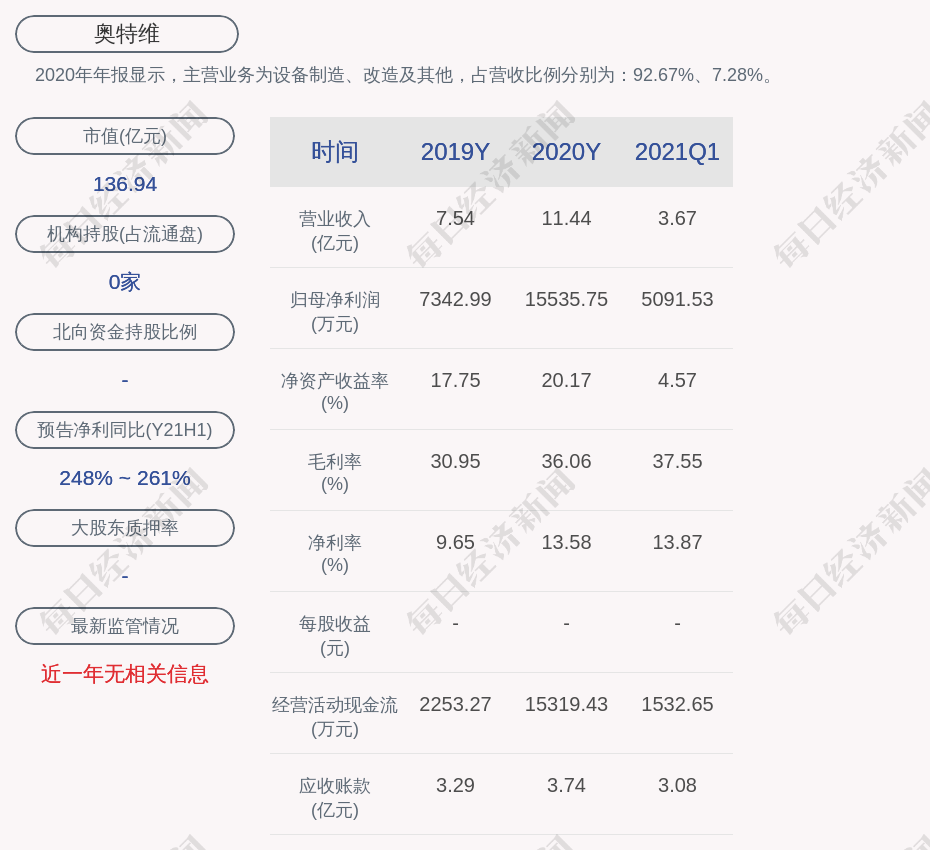
Task: Click the 机构持股(占流通盘) label
Action: click(x=125, y=234)
